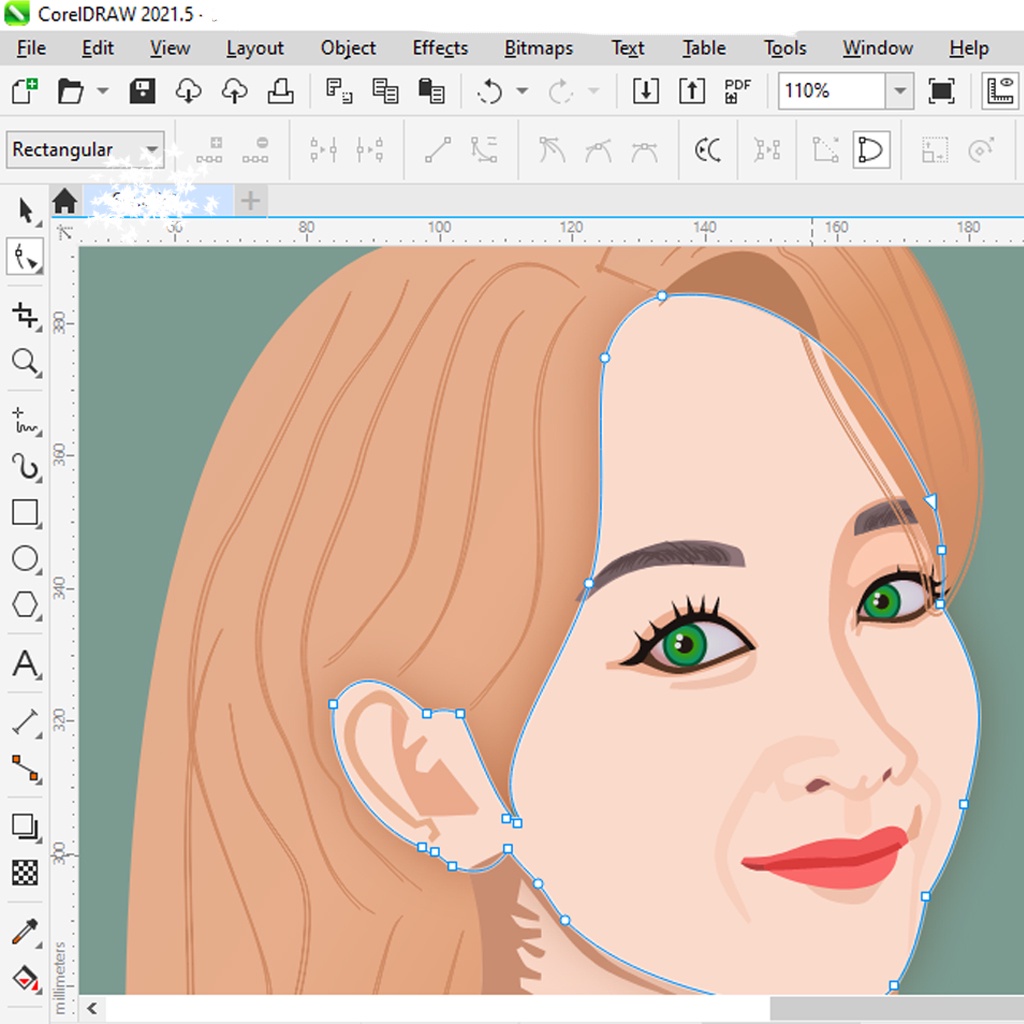Click the Home welcome screen button

(65, 201)
